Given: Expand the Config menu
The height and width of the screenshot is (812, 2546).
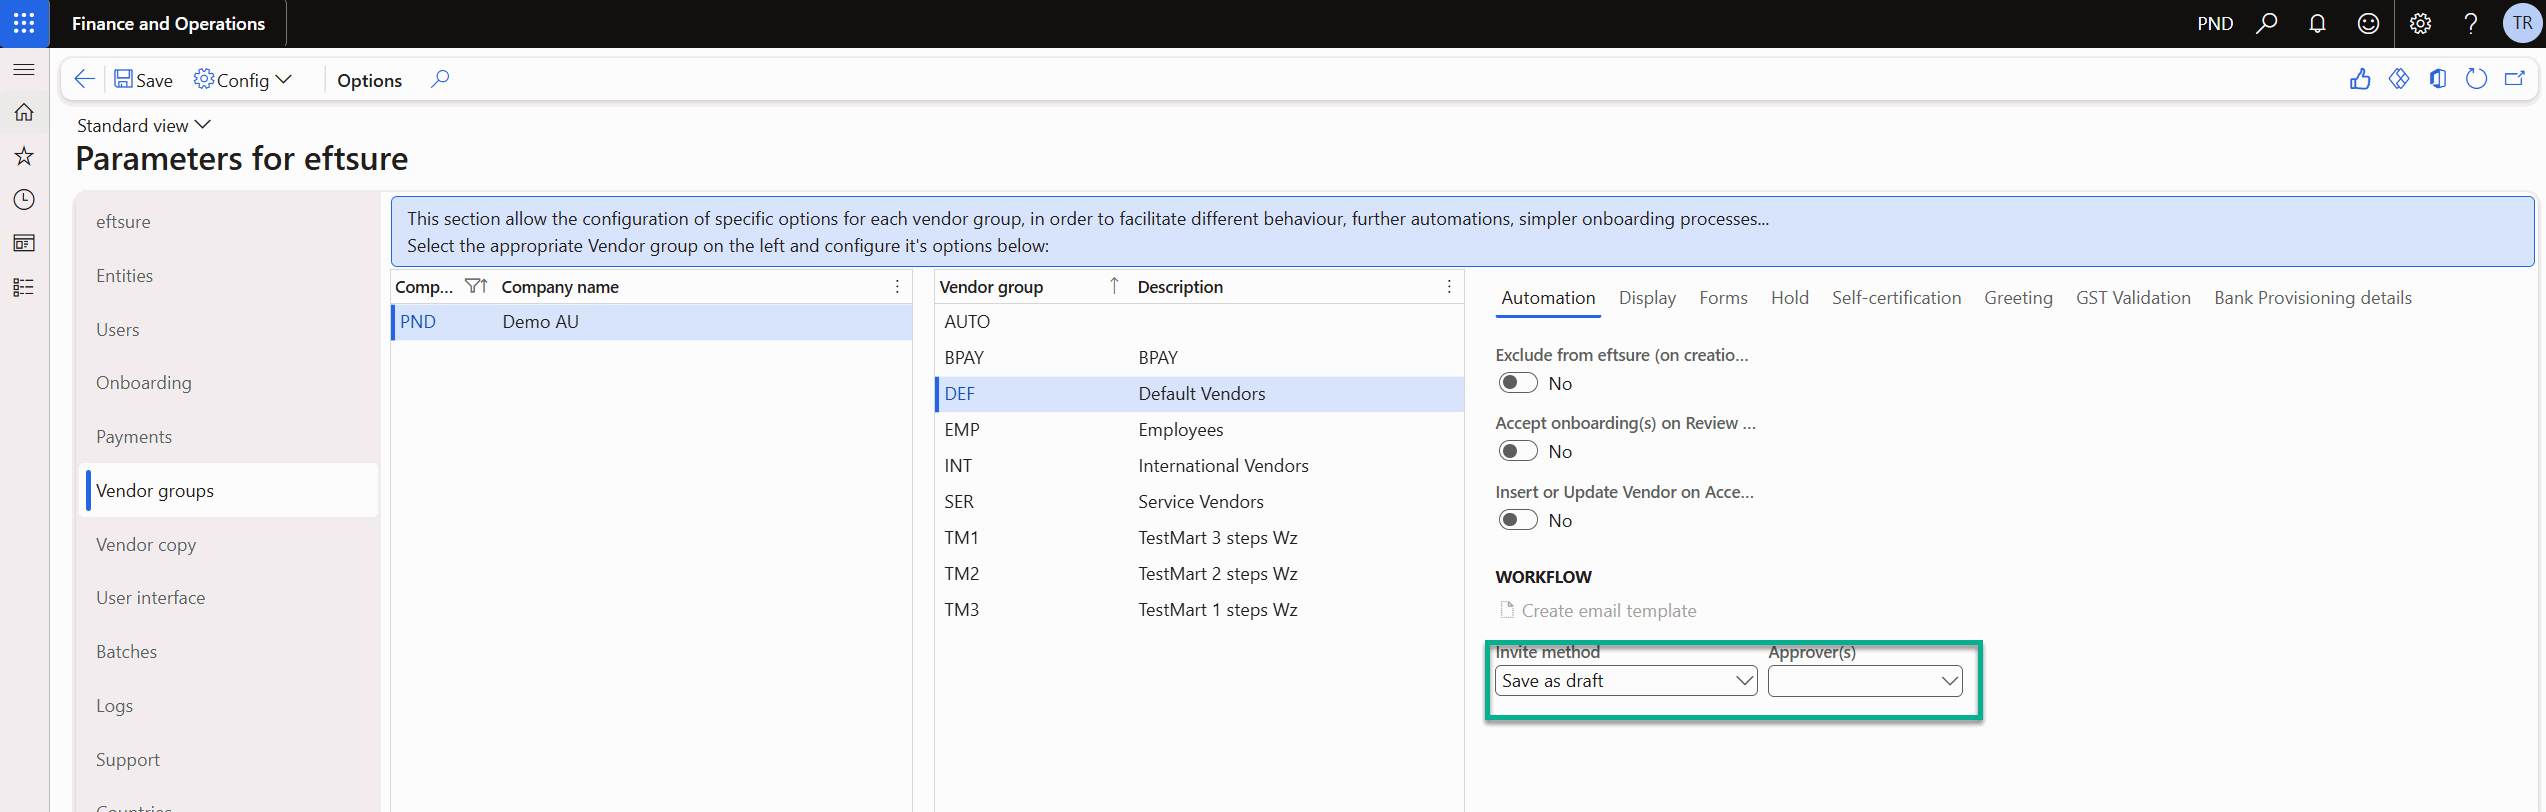Looking at the screenshot, I should click(243, 80).
